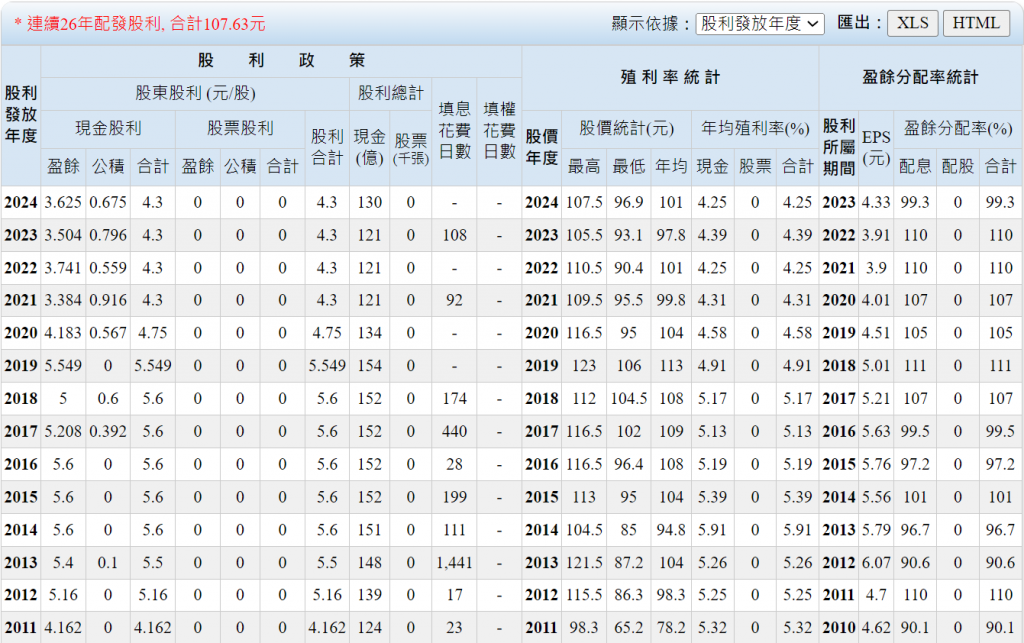Click the 股利所屬期間 column header
The image size is (1024, 643).
(x=838, y=147)
